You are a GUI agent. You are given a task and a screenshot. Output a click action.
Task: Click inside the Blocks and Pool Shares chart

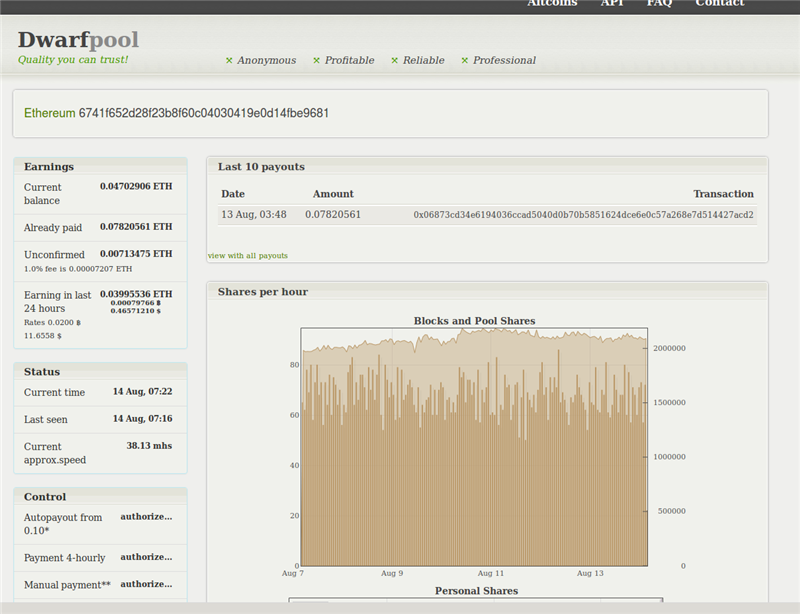tap(474, 447)
